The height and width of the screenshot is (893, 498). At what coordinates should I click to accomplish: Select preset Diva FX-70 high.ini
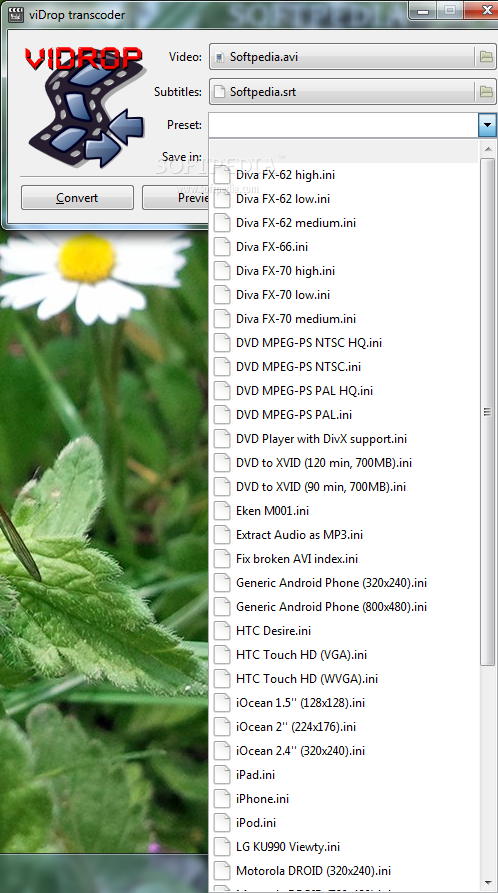click(344, 271)
